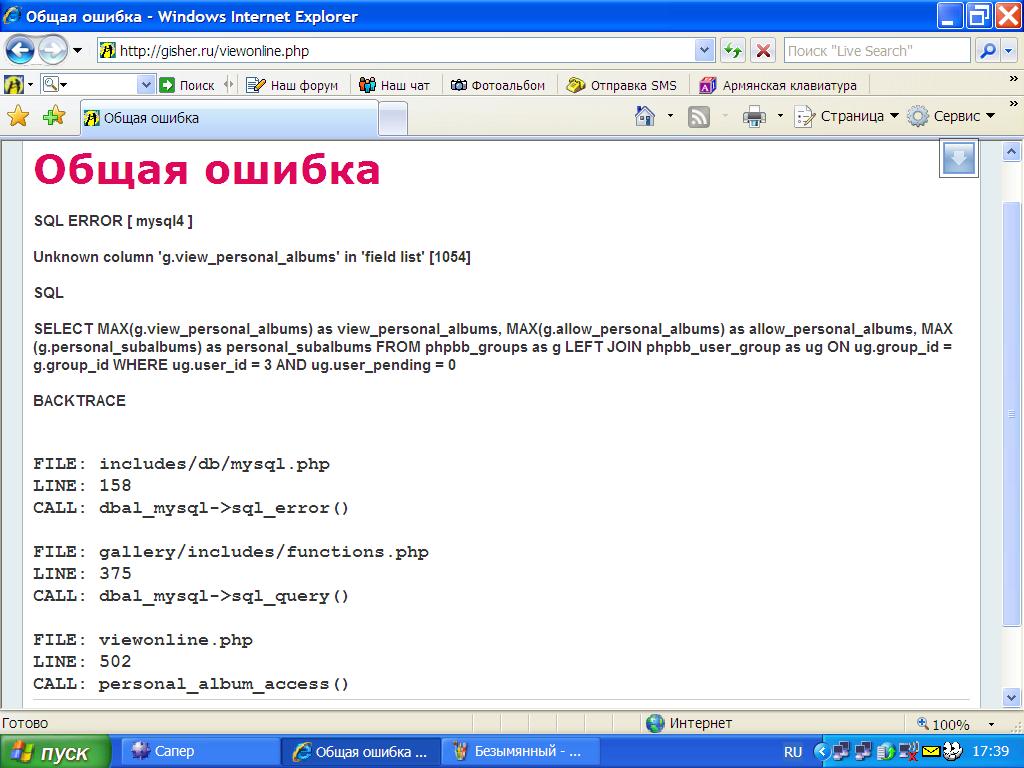Viewport: 1024px width, 768px height.
Task: Click Add to Favorites star-plus icon
Action: pos(54,117)
